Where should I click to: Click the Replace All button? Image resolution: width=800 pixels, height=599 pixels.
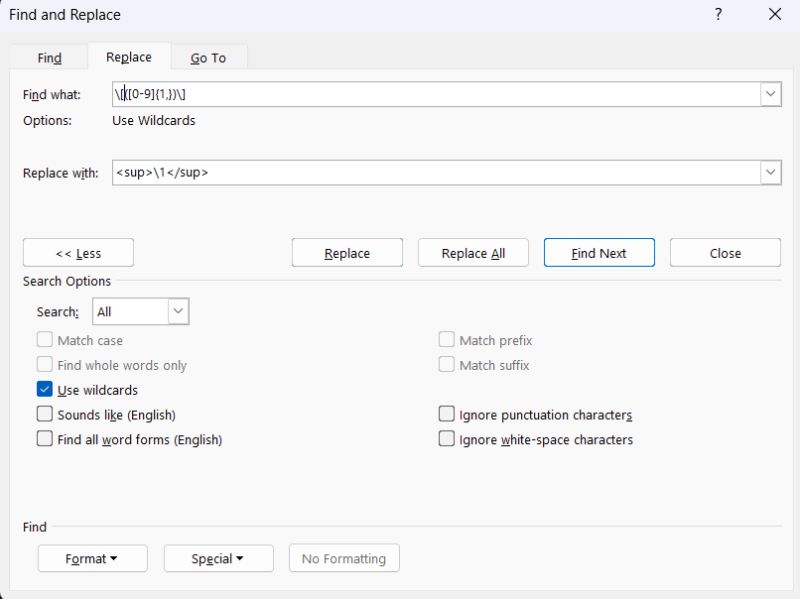[x=473, y=253]
